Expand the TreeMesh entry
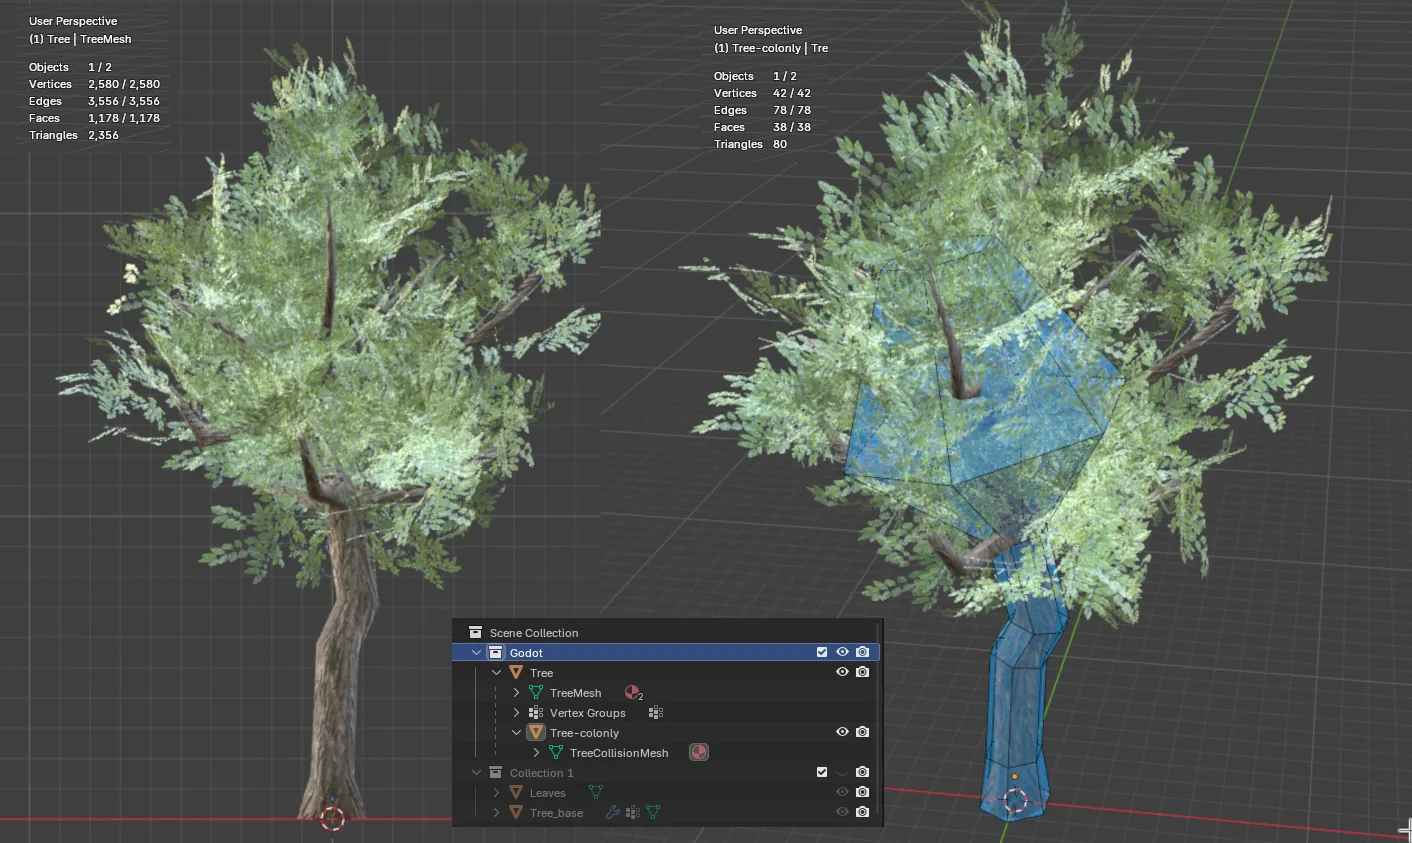This screenshot has width=1412, height=843. [516, 692]
